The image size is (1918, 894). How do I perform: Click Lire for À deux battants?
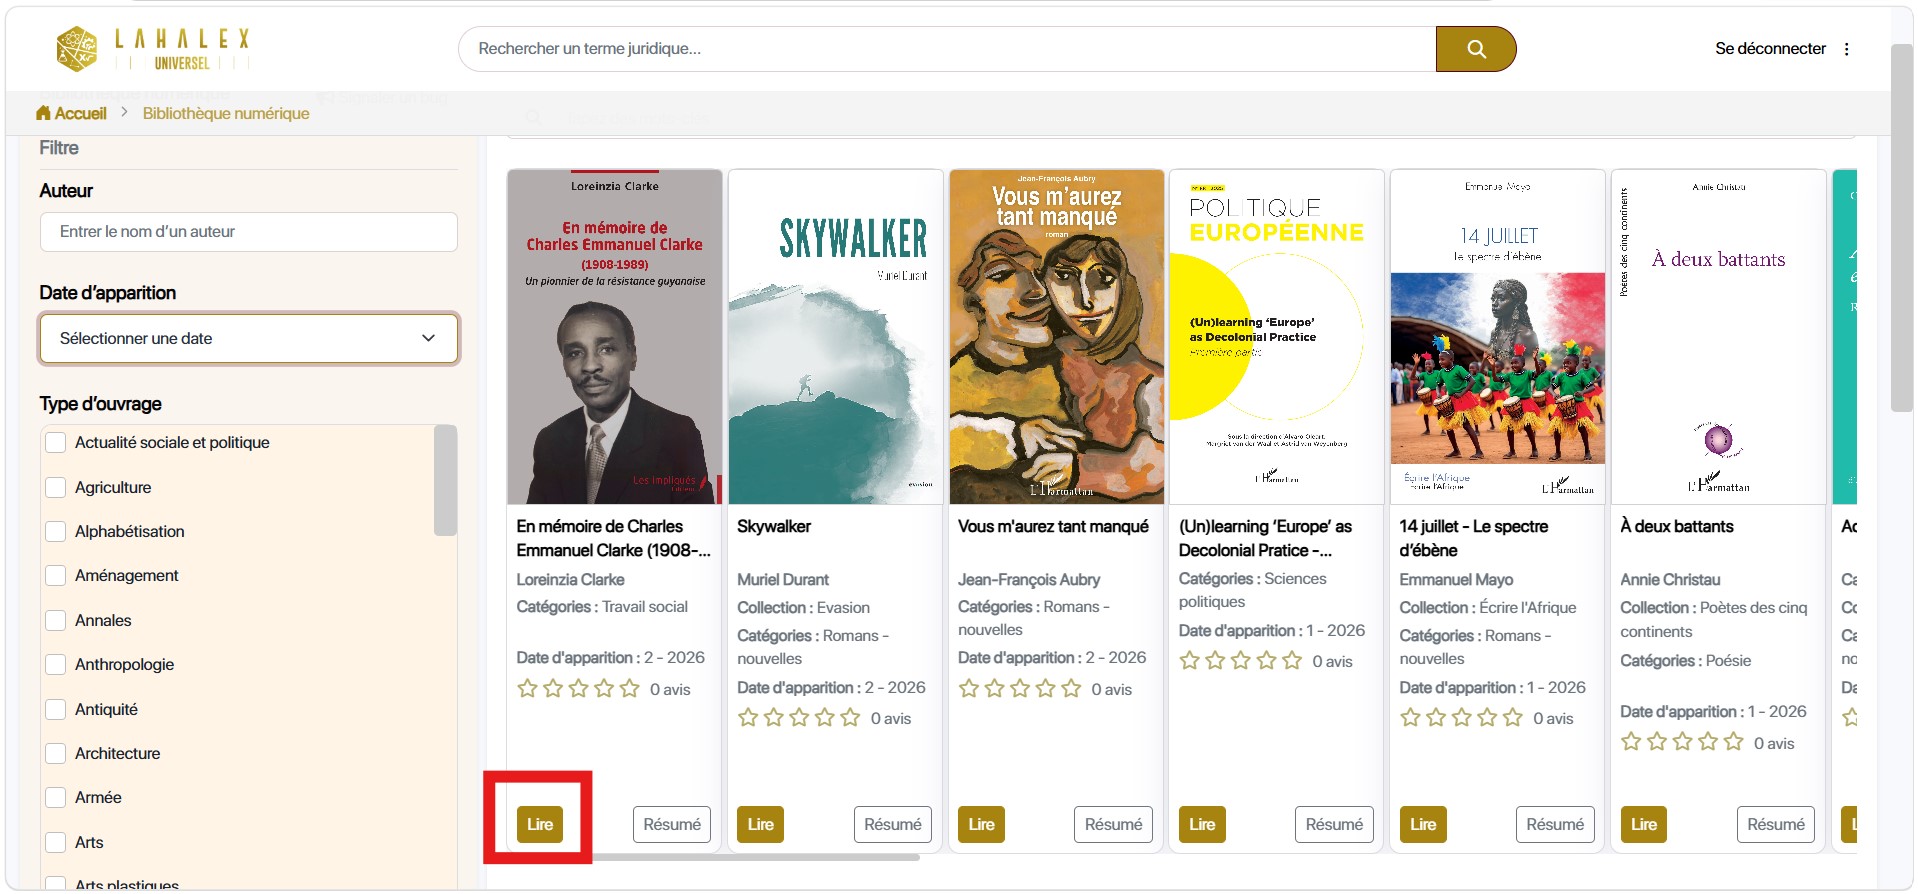1644,824
